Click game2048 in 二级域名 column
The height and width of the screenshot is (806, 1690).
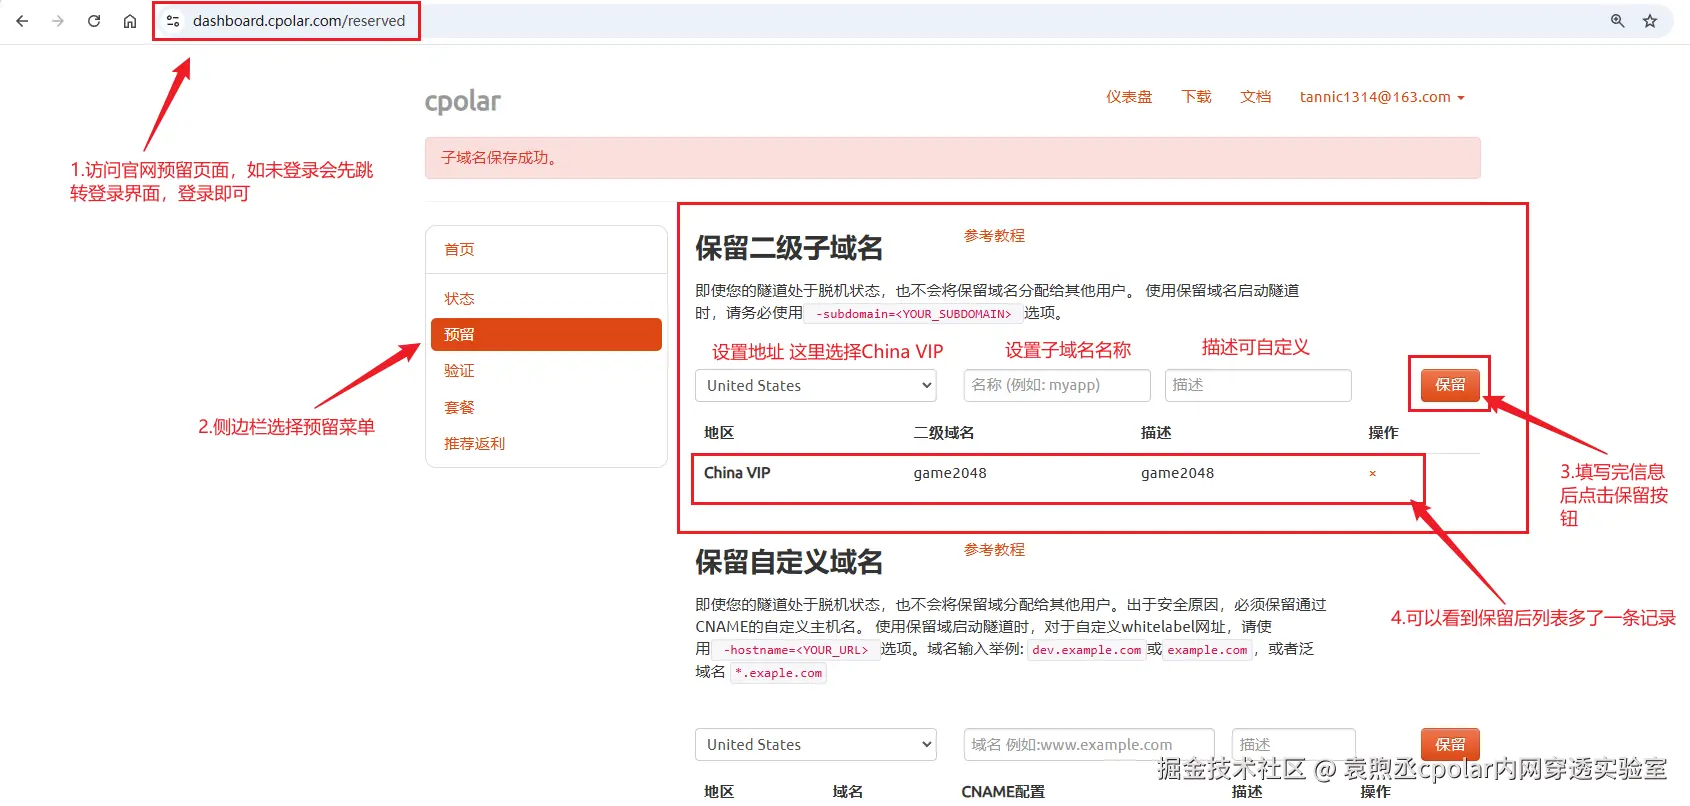950,473
